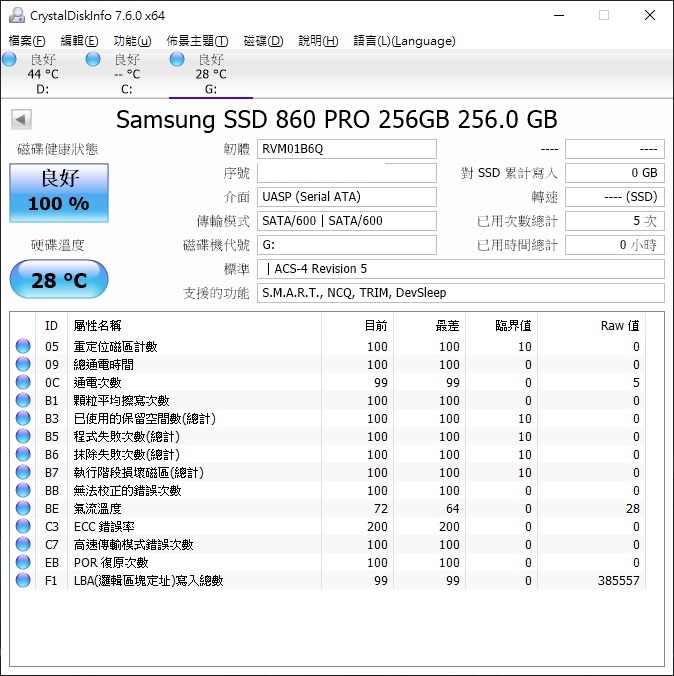Click status orb of attribute C7 row
Viewport: 674px width, 676px height.
point(23,545)
